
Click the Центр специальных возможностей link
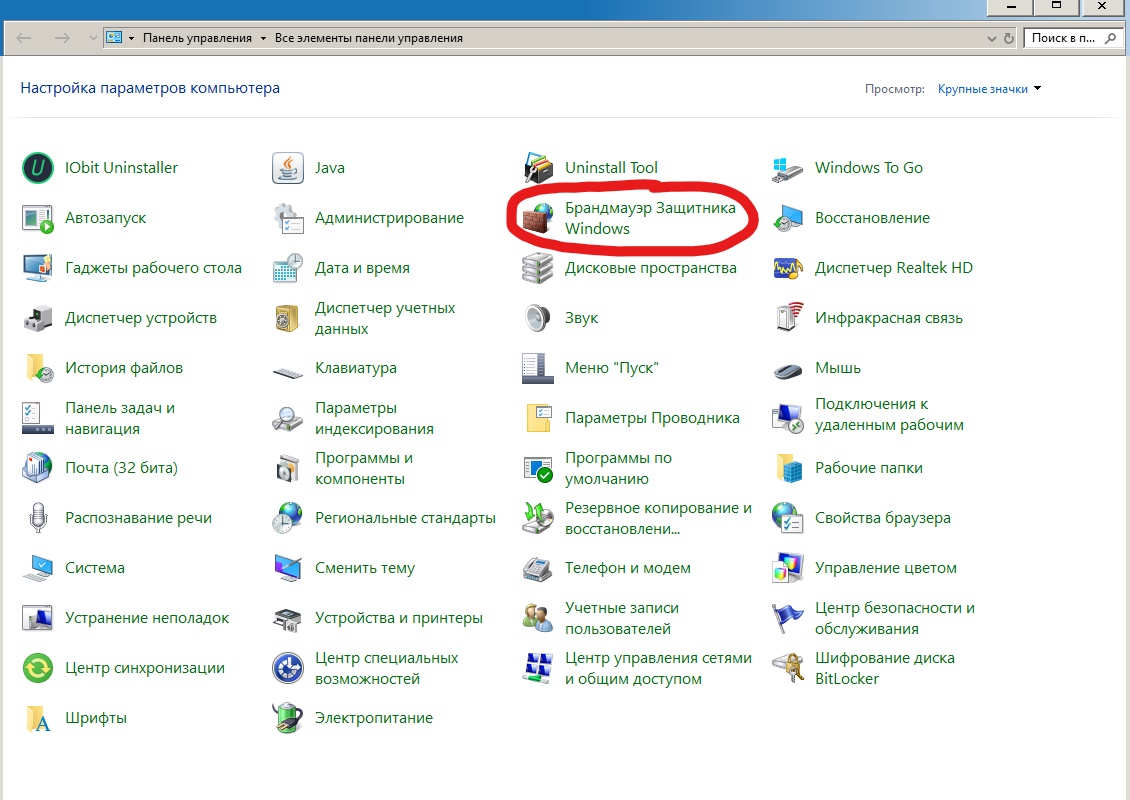pos(386,667)
